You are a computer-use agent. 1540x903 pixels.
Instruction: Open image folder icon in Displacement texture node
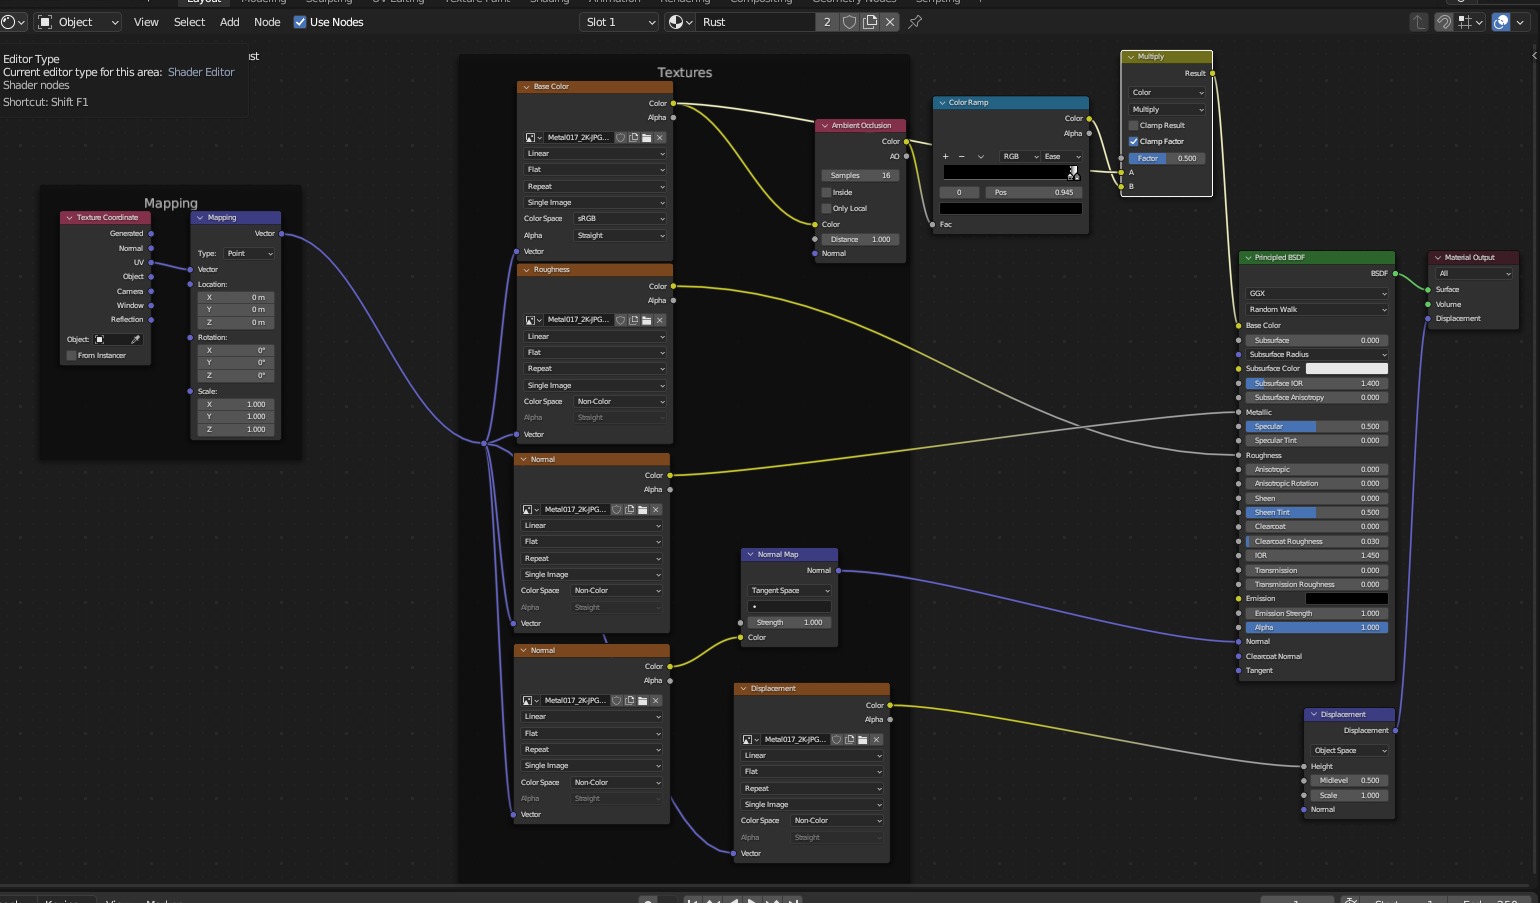click(863, 740)
